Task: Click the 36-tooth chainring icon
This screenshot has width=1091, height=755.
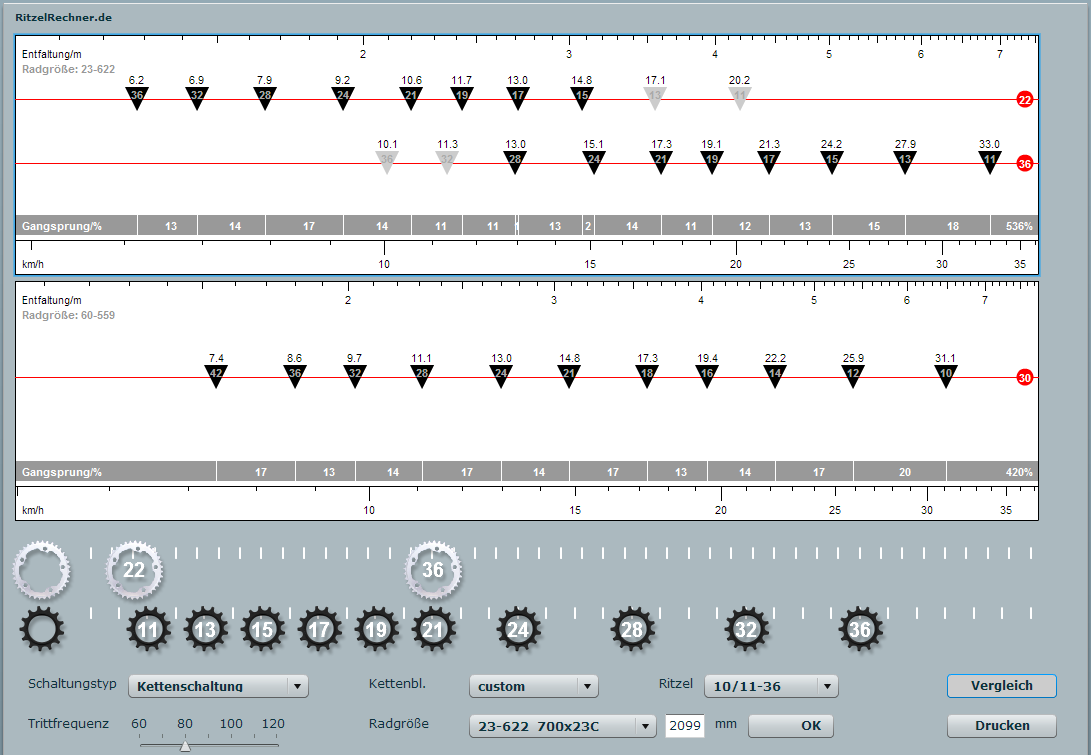Action: (432, 570)
